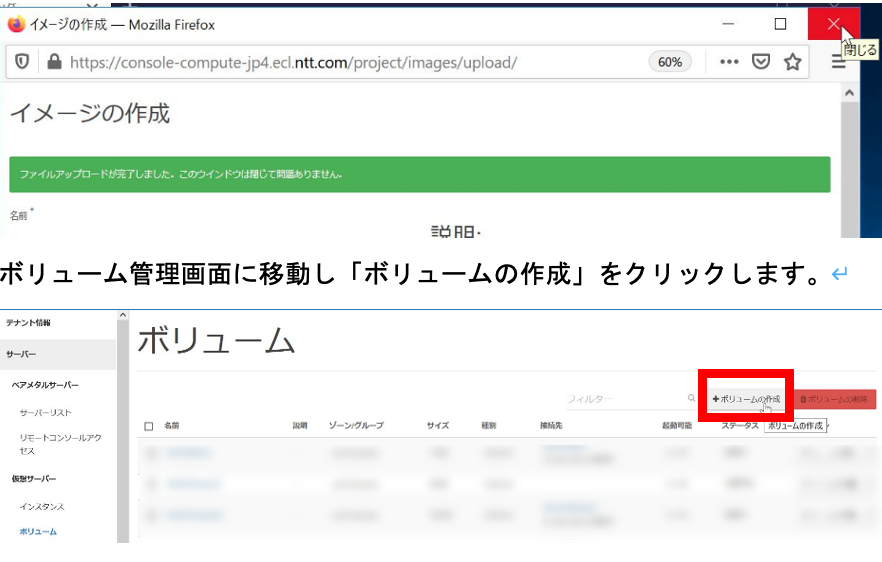Select ボリューム in the sidebar
This screenshot has width=882, height=562.
tap(38, 531)
